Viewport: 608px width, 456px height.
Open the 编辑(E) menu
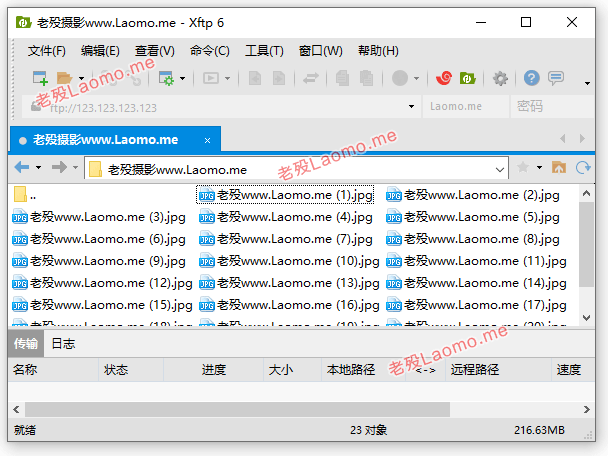pos(100,51)
